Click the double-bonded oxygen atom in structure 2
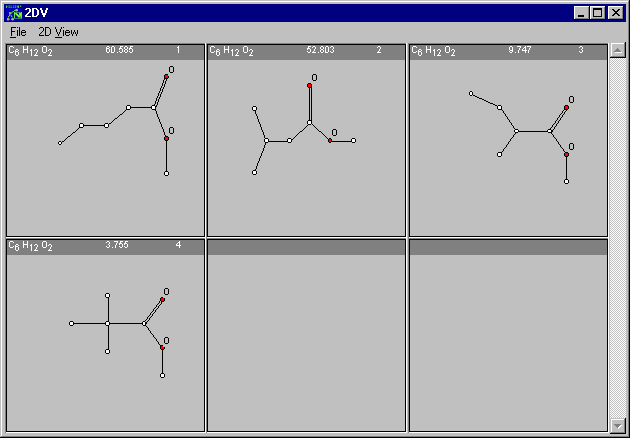 [x=309, y=86]
